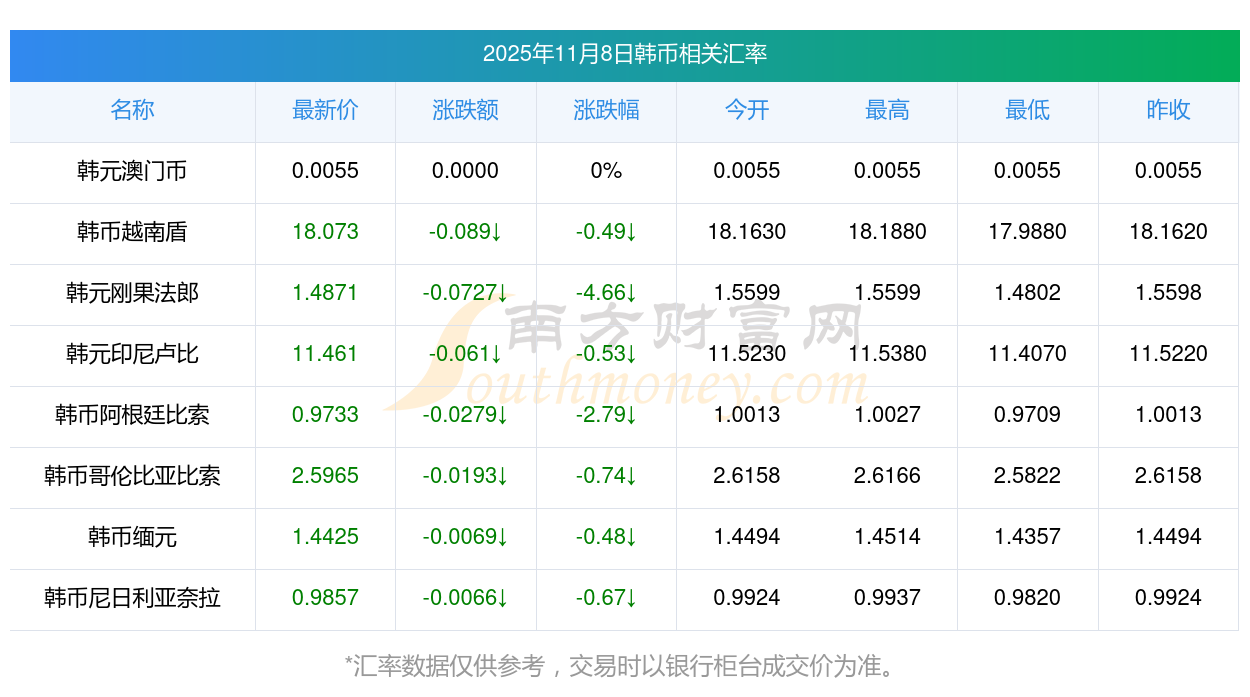The width and height of the screenshot is (1250, 697).
Task: Select the 韩币阿根廷比索 row name
Action: (132, 415)
